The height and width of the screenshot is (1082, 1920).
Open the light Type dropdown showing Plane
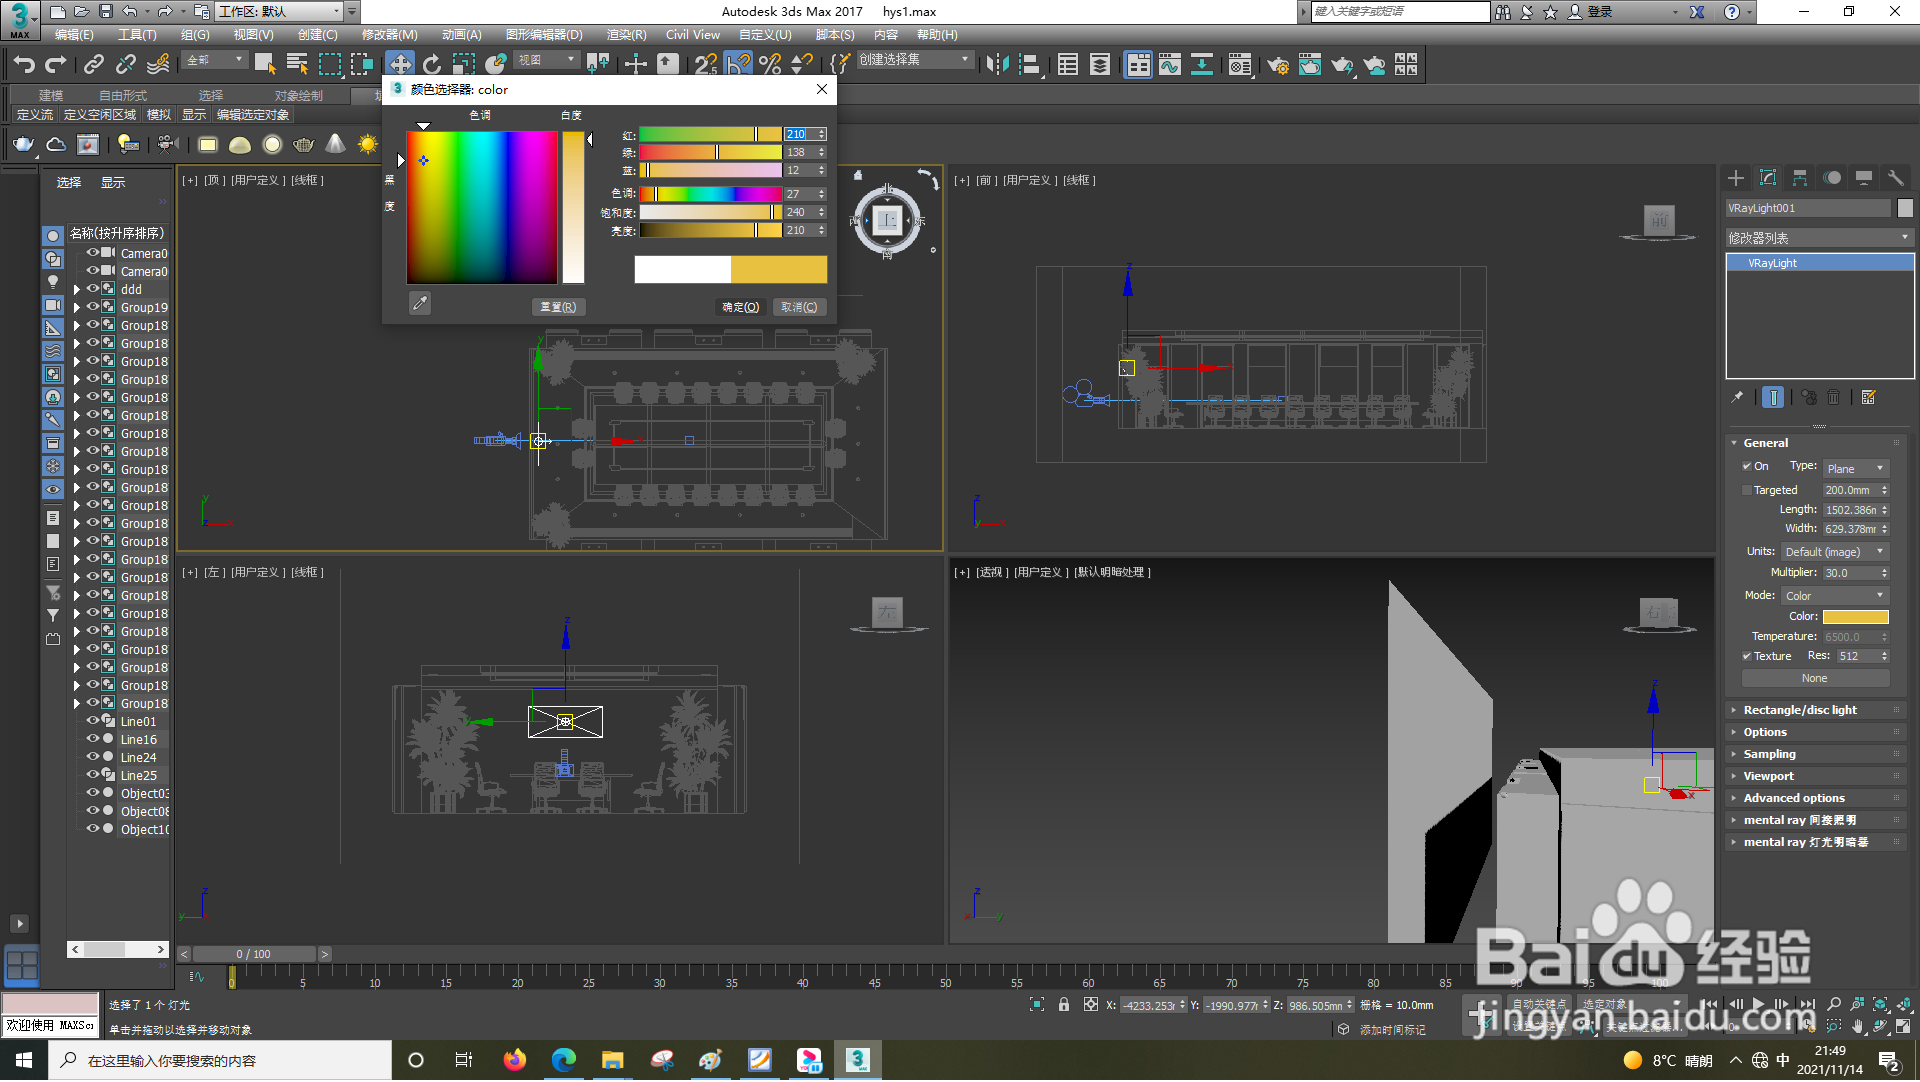[1855, 469]
